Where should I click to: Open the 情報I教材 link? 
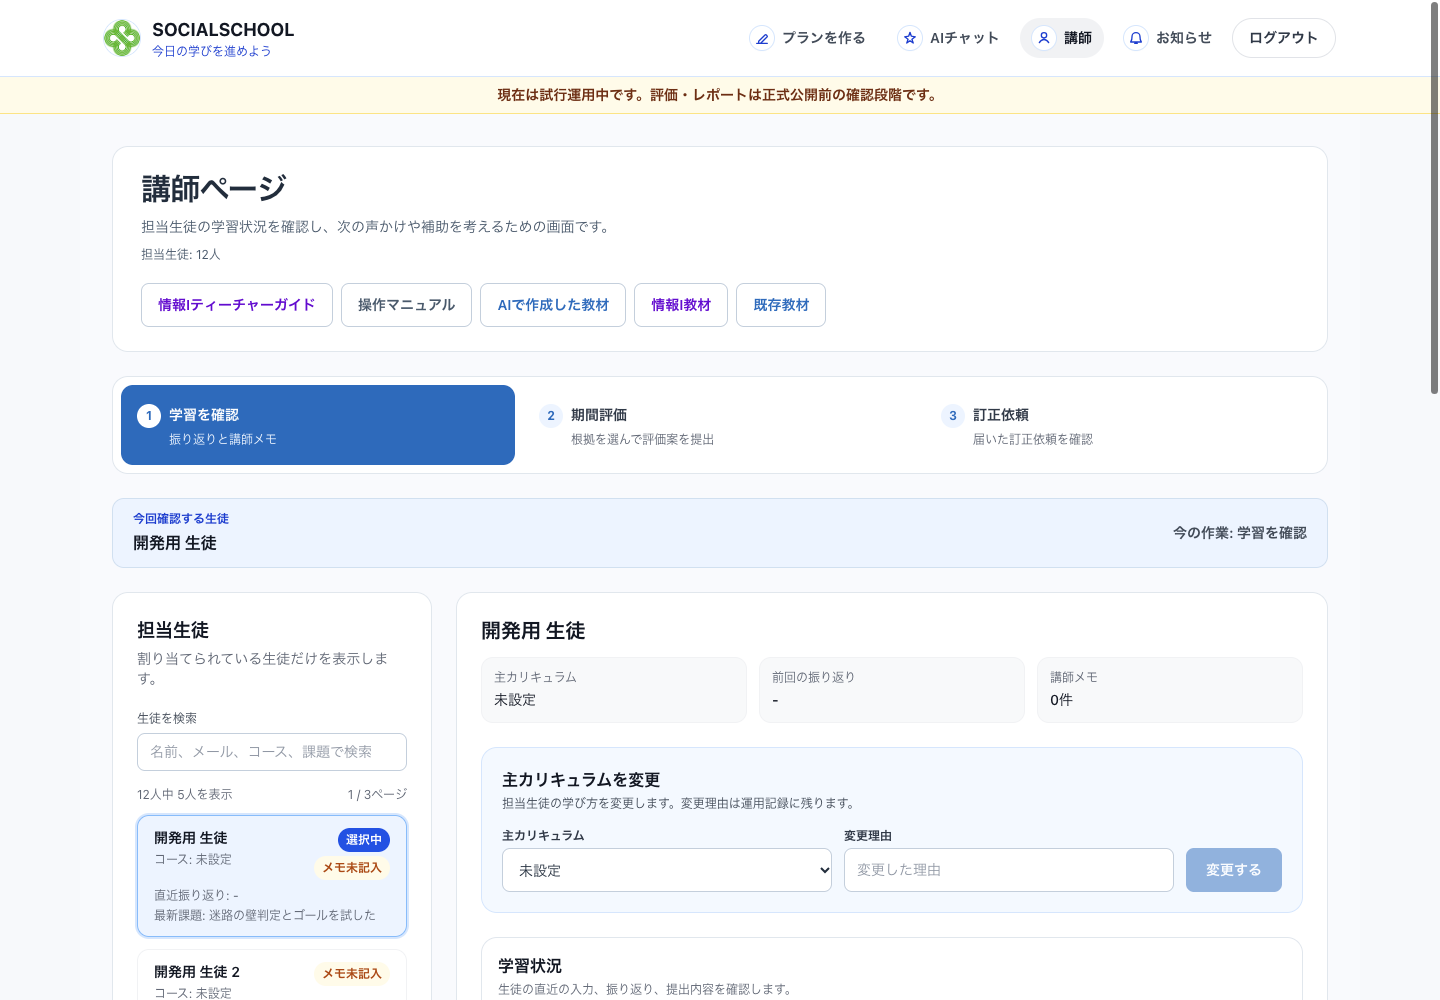click(681, 305)
